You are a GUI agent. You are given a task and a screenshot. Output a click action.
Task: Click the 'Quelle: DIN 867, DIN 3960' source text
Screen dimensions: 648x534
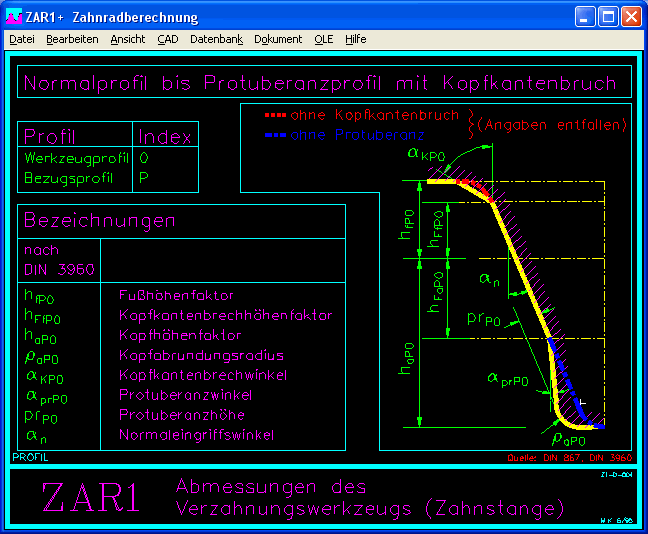coord(567,458)
